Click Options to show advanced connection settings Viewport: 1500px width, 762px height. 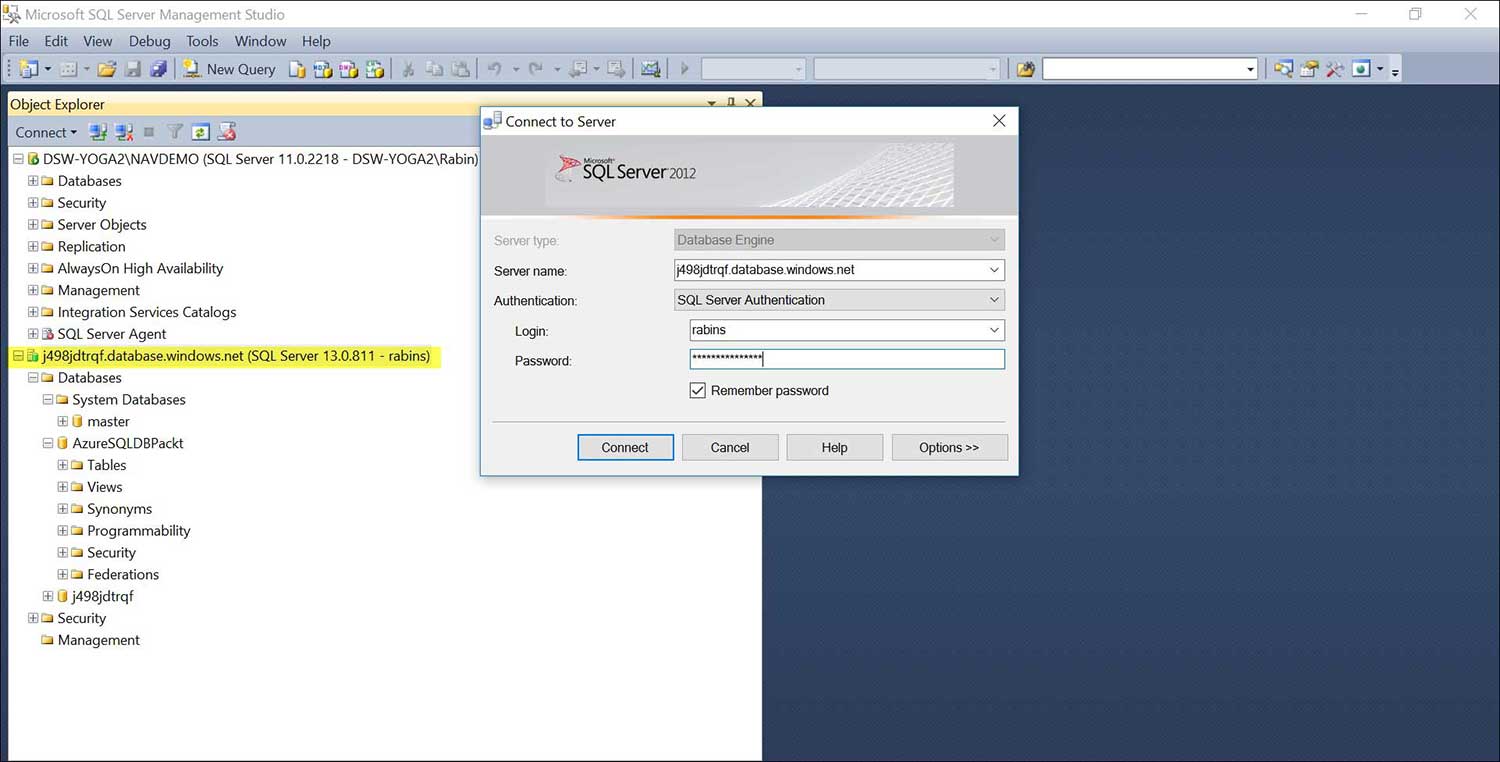[948, 447]
